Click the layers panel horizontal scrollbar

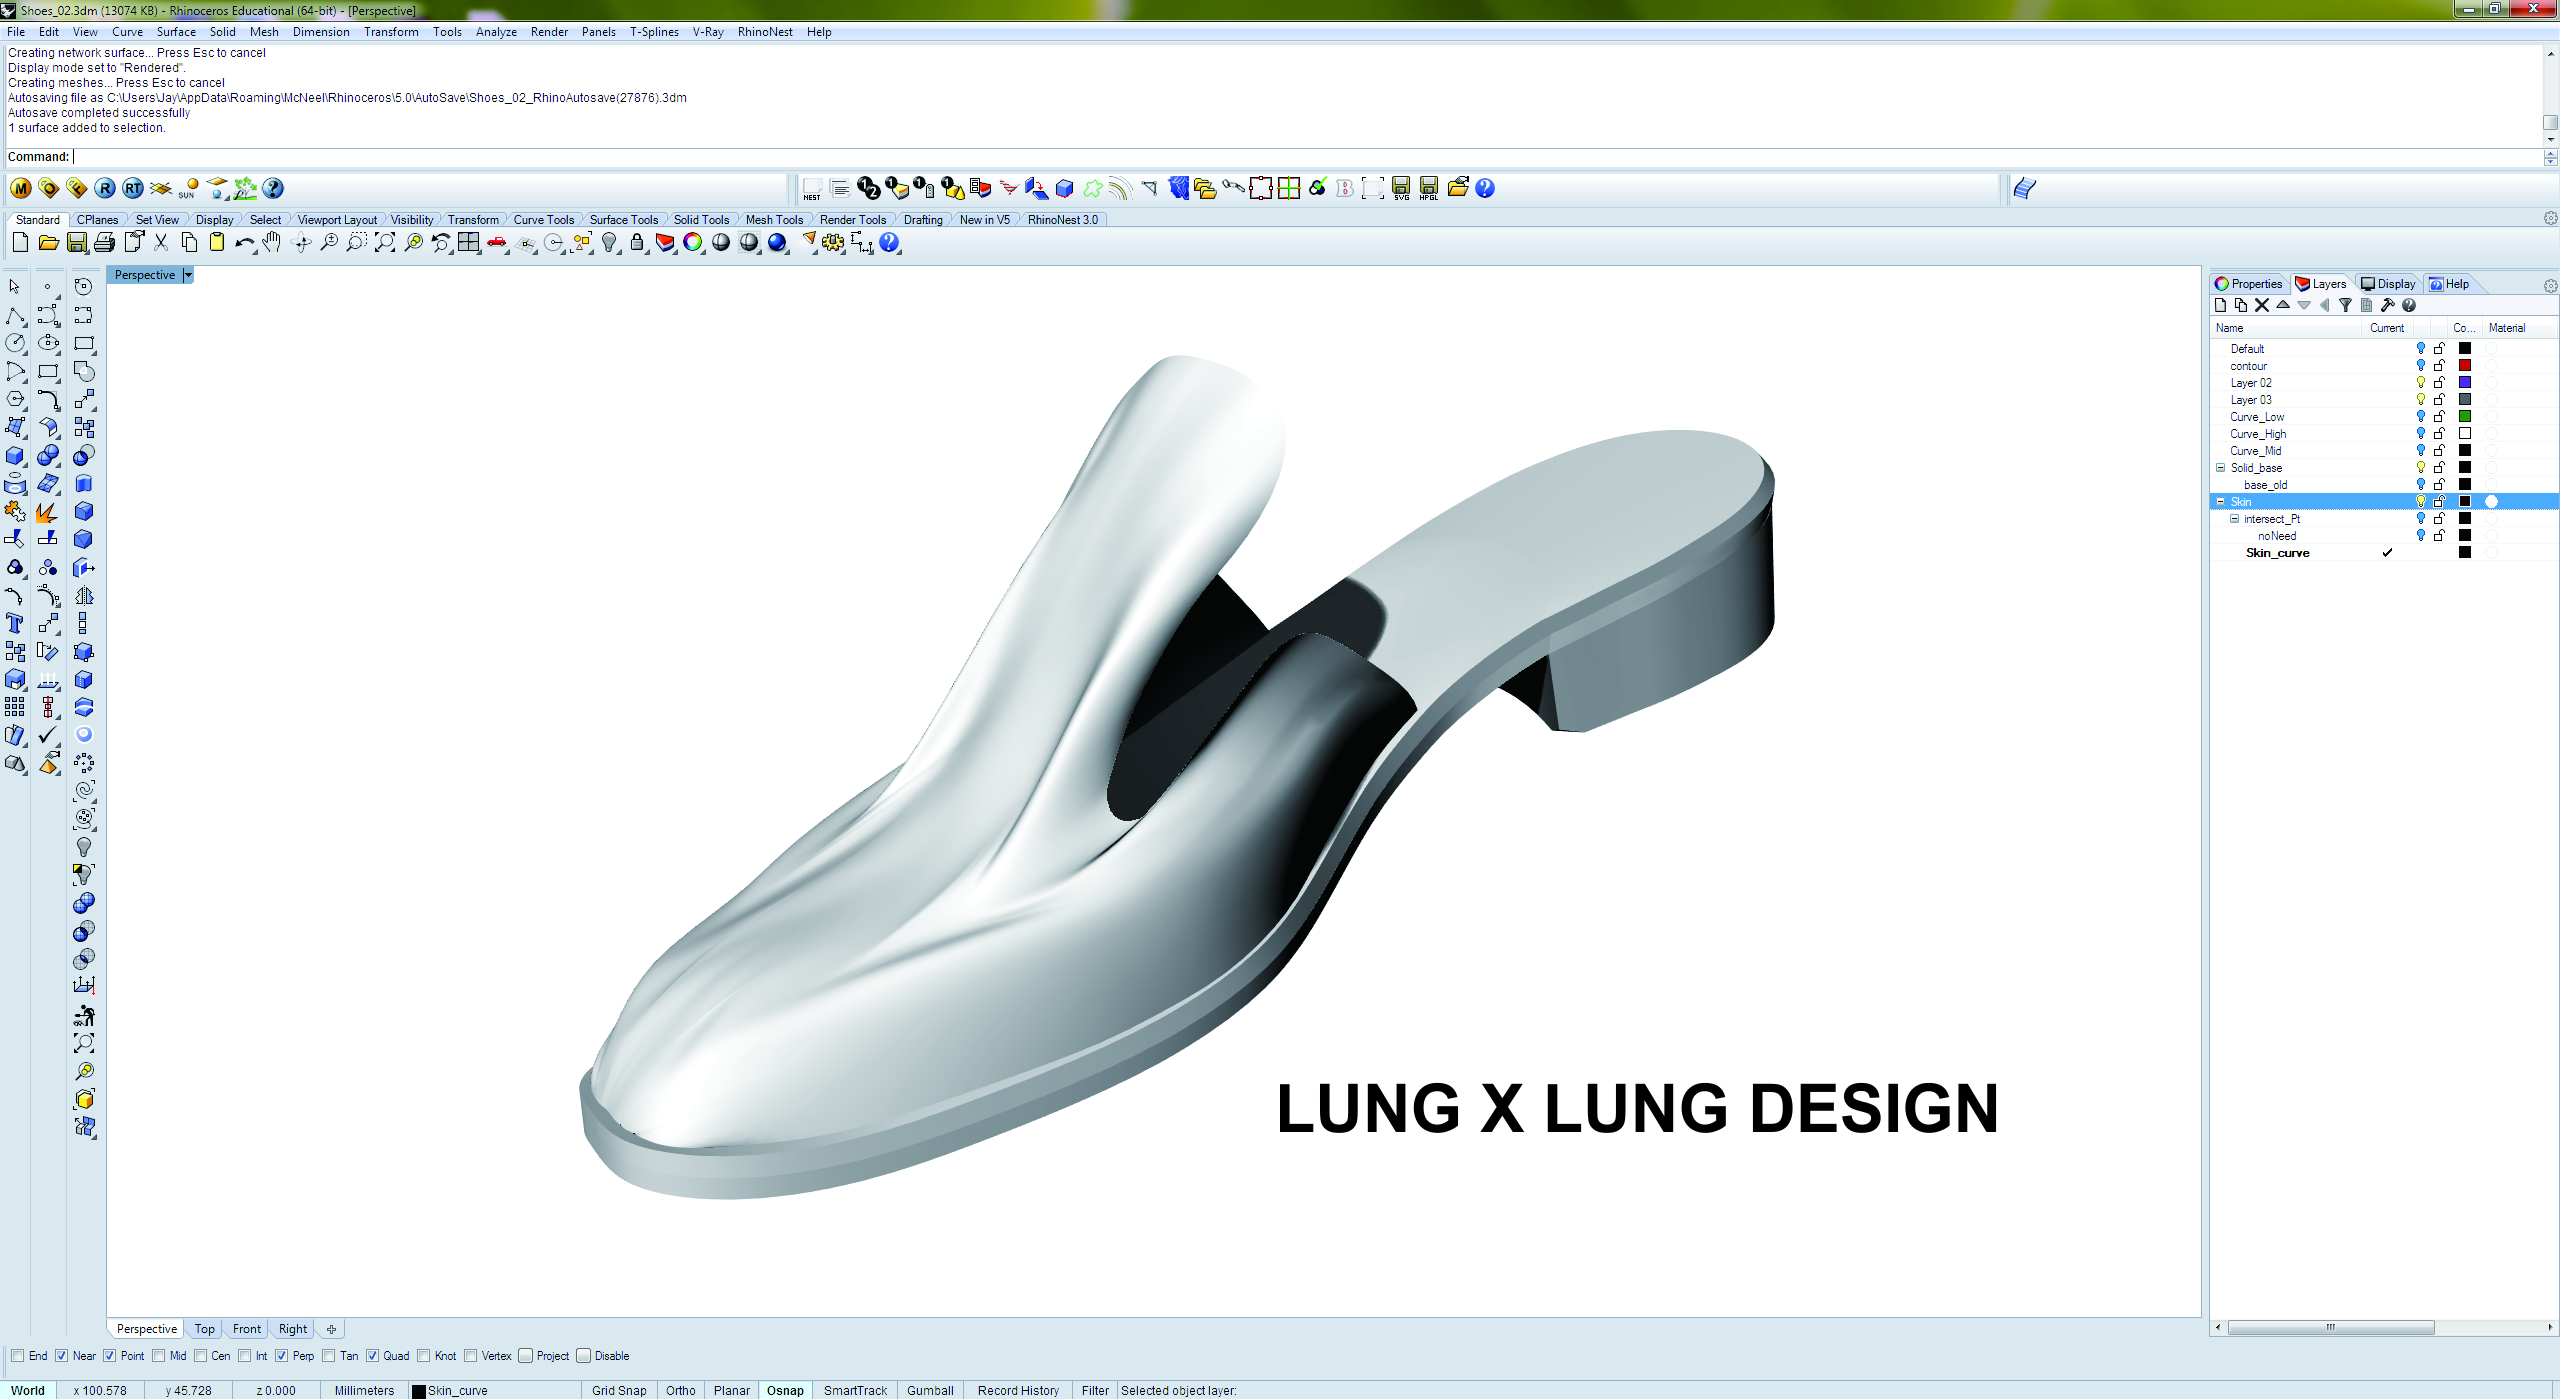click(x=2331, y=1328)
